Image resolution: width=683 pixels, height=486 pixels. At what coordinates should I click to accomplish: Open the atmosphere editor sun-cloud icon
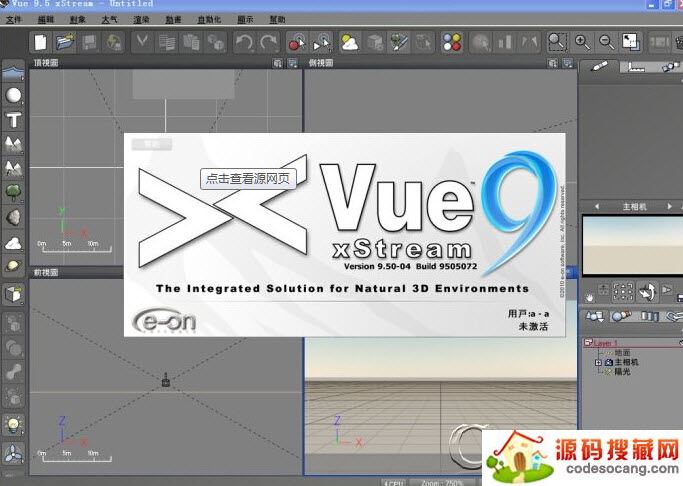pos(350,42)
